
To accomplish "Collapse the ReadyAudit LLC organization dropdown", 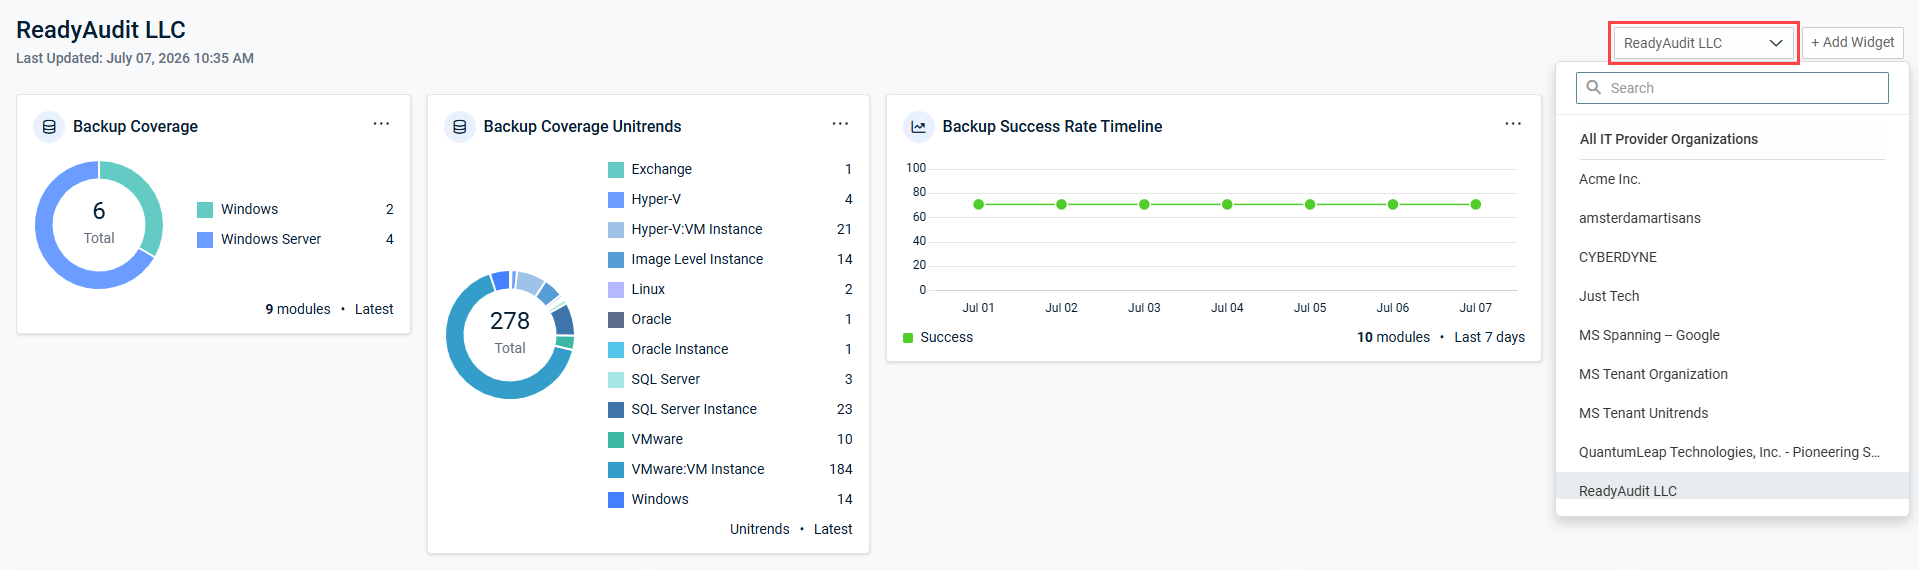I will click(1704, 43).
